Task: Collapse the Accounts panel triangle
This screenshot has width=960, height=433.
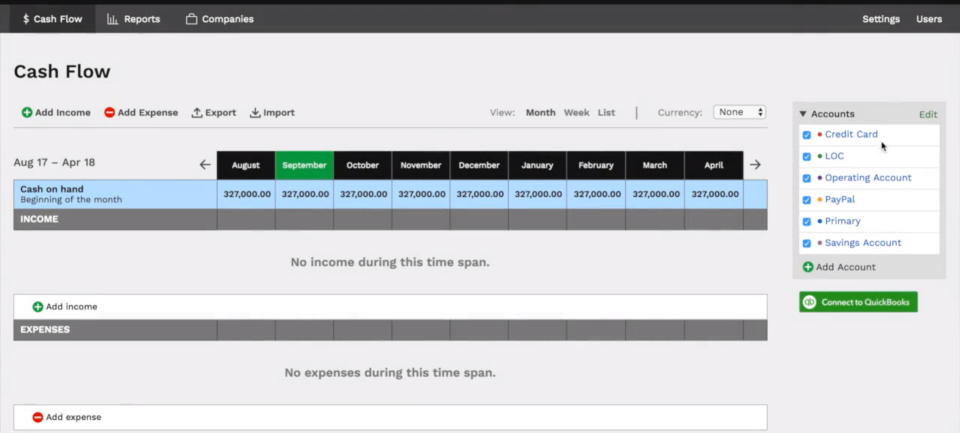Action: 803,114
